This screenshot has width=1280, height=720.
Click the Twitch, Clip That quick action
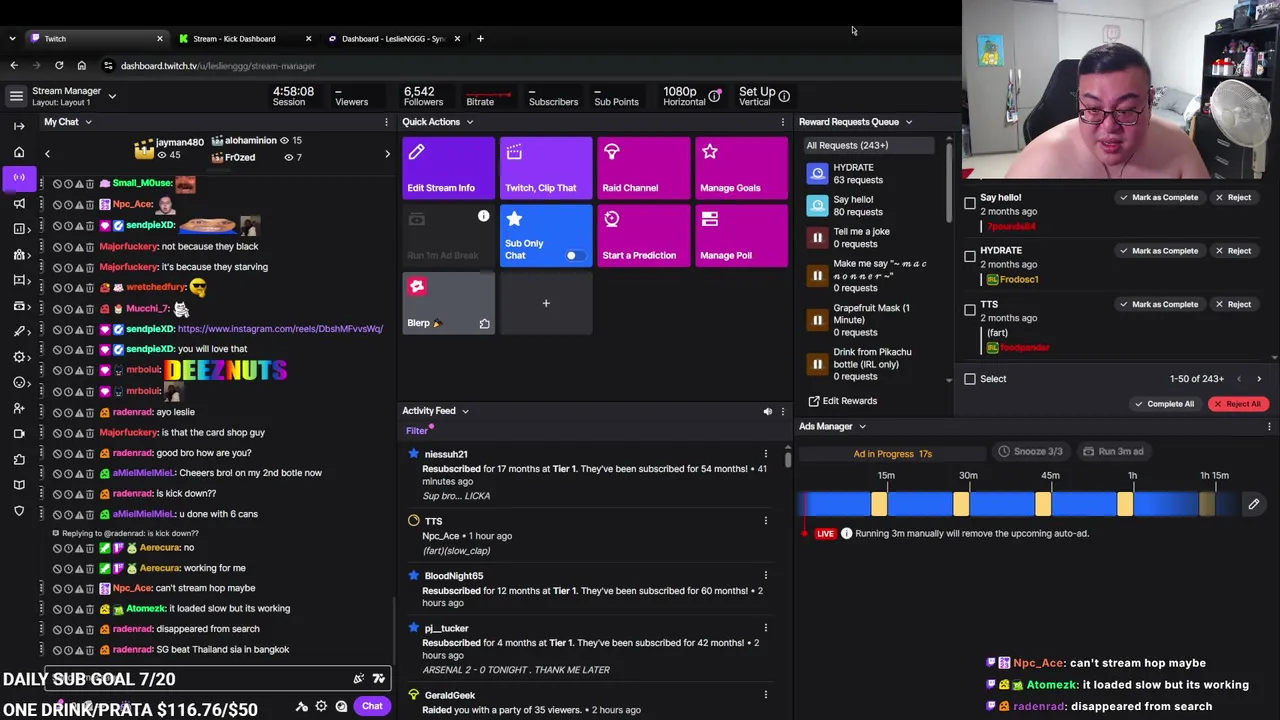tap(546, 167)
